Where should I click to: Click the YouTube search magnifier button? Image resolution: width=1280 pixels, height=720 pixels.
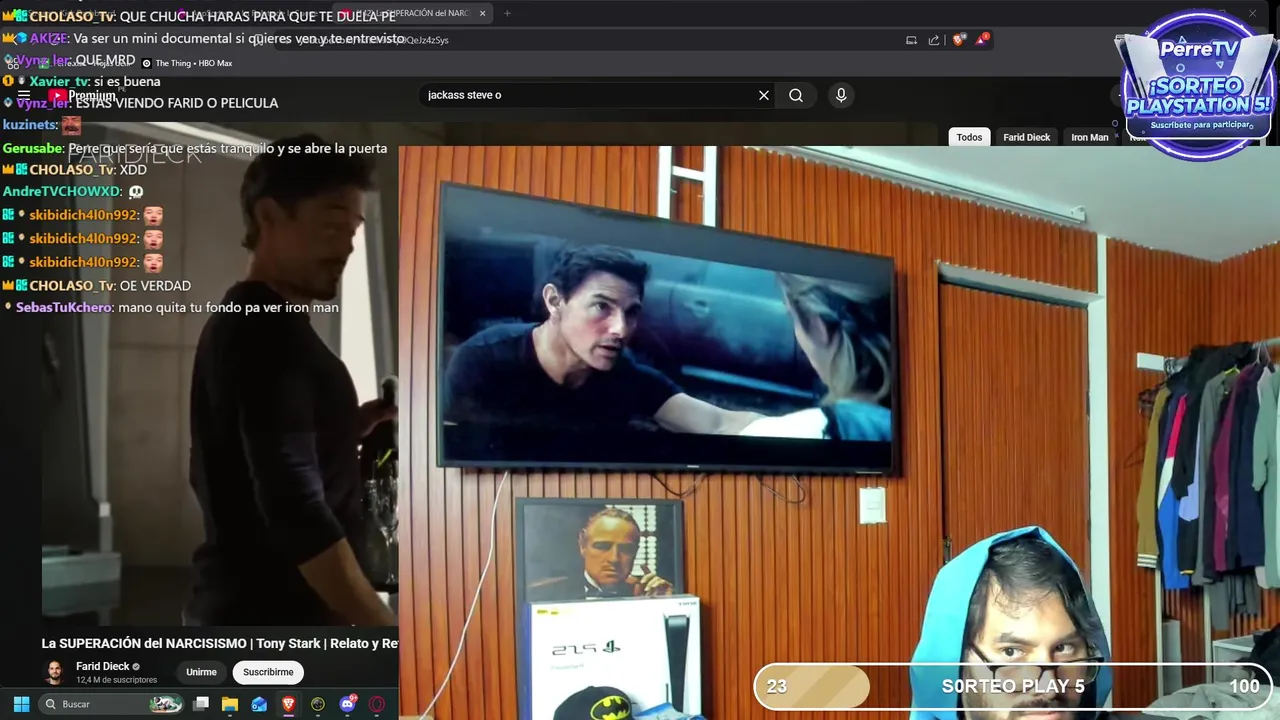coord(796,95)
